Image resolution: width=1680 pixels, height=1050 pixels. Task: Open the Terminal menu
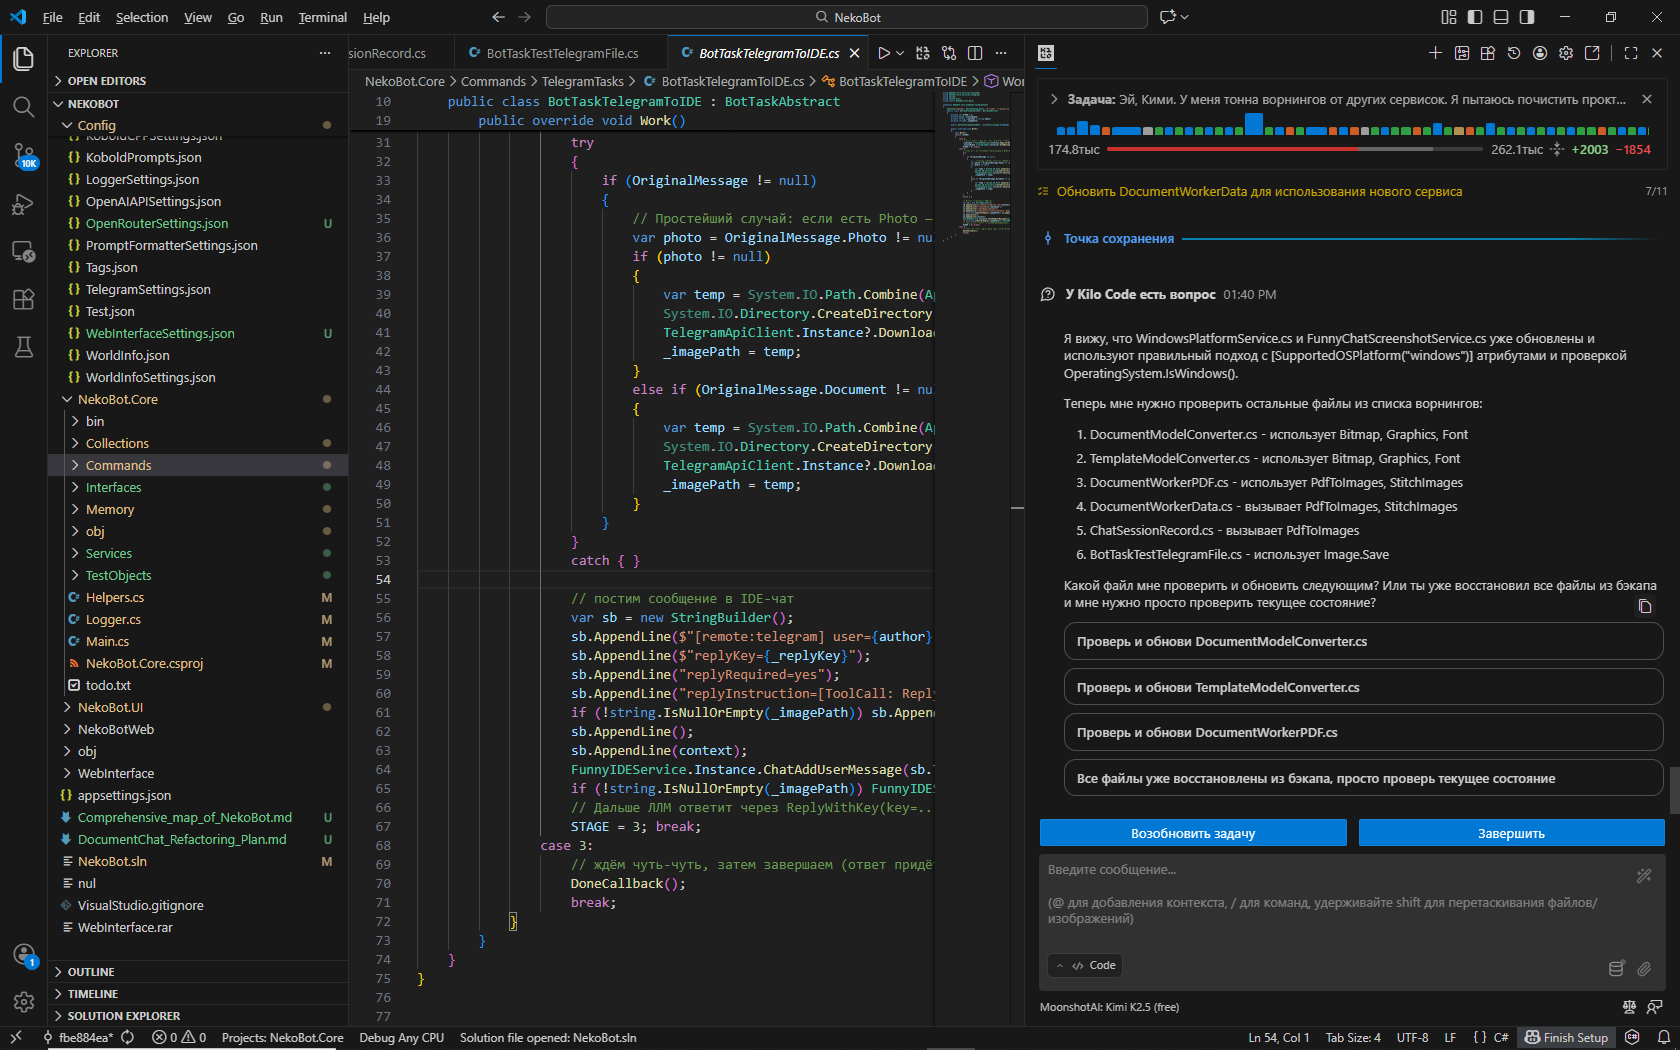[322, 17]
